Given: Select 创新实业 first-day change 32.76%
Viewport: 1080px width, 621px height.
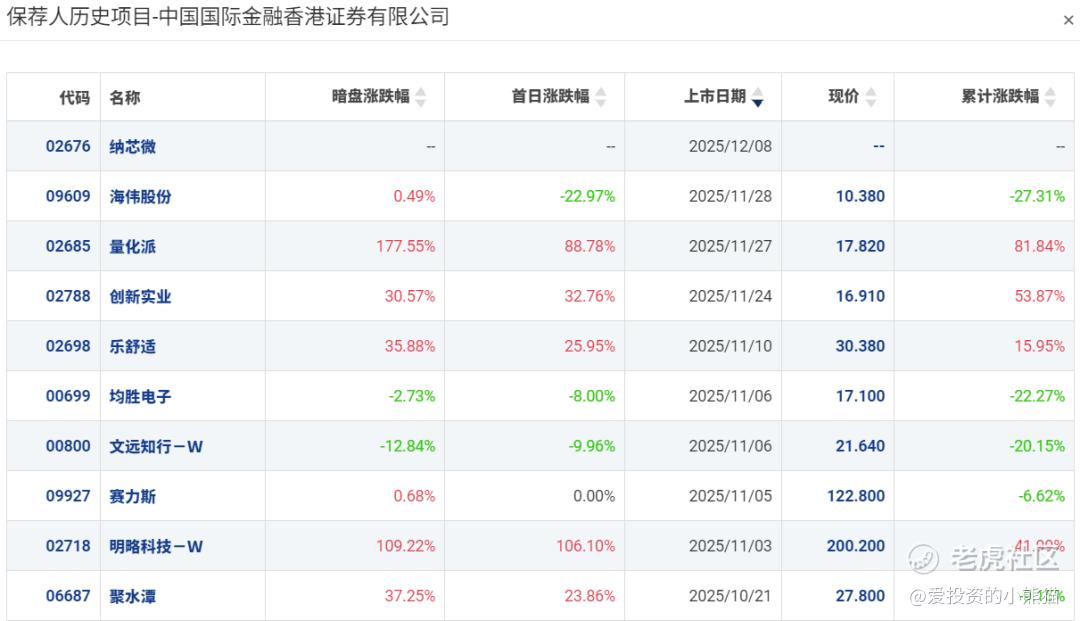Looking at the screenshot, I should (590, 296).
